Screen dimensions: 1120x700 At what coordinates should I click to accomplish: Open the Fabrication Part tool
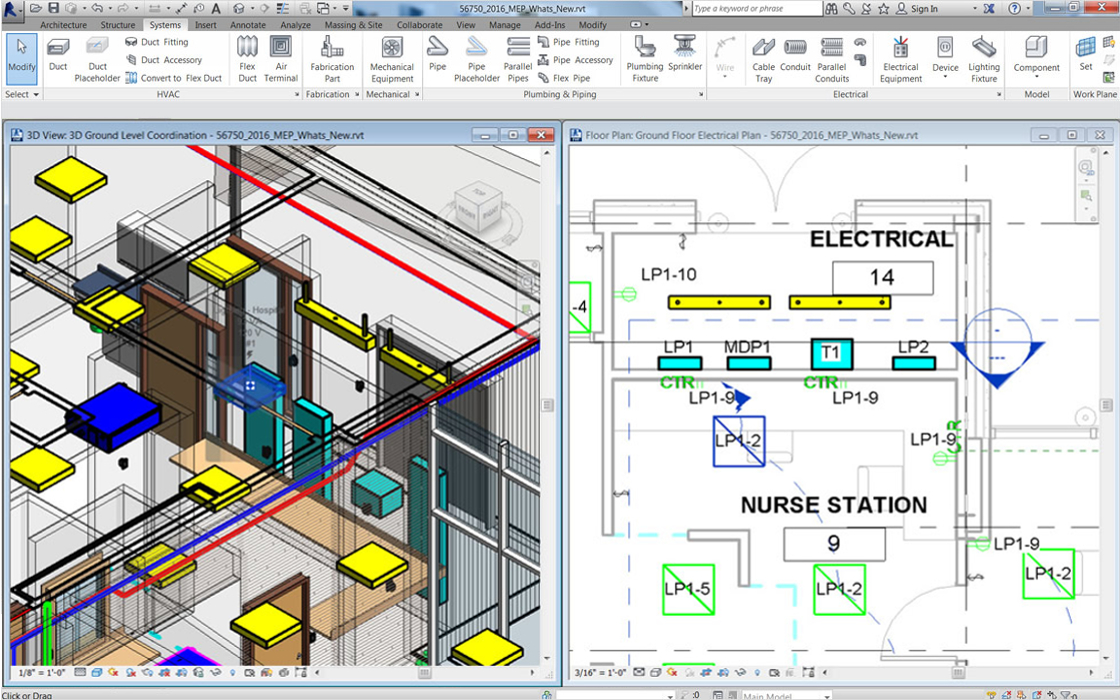tap(332, 58)
